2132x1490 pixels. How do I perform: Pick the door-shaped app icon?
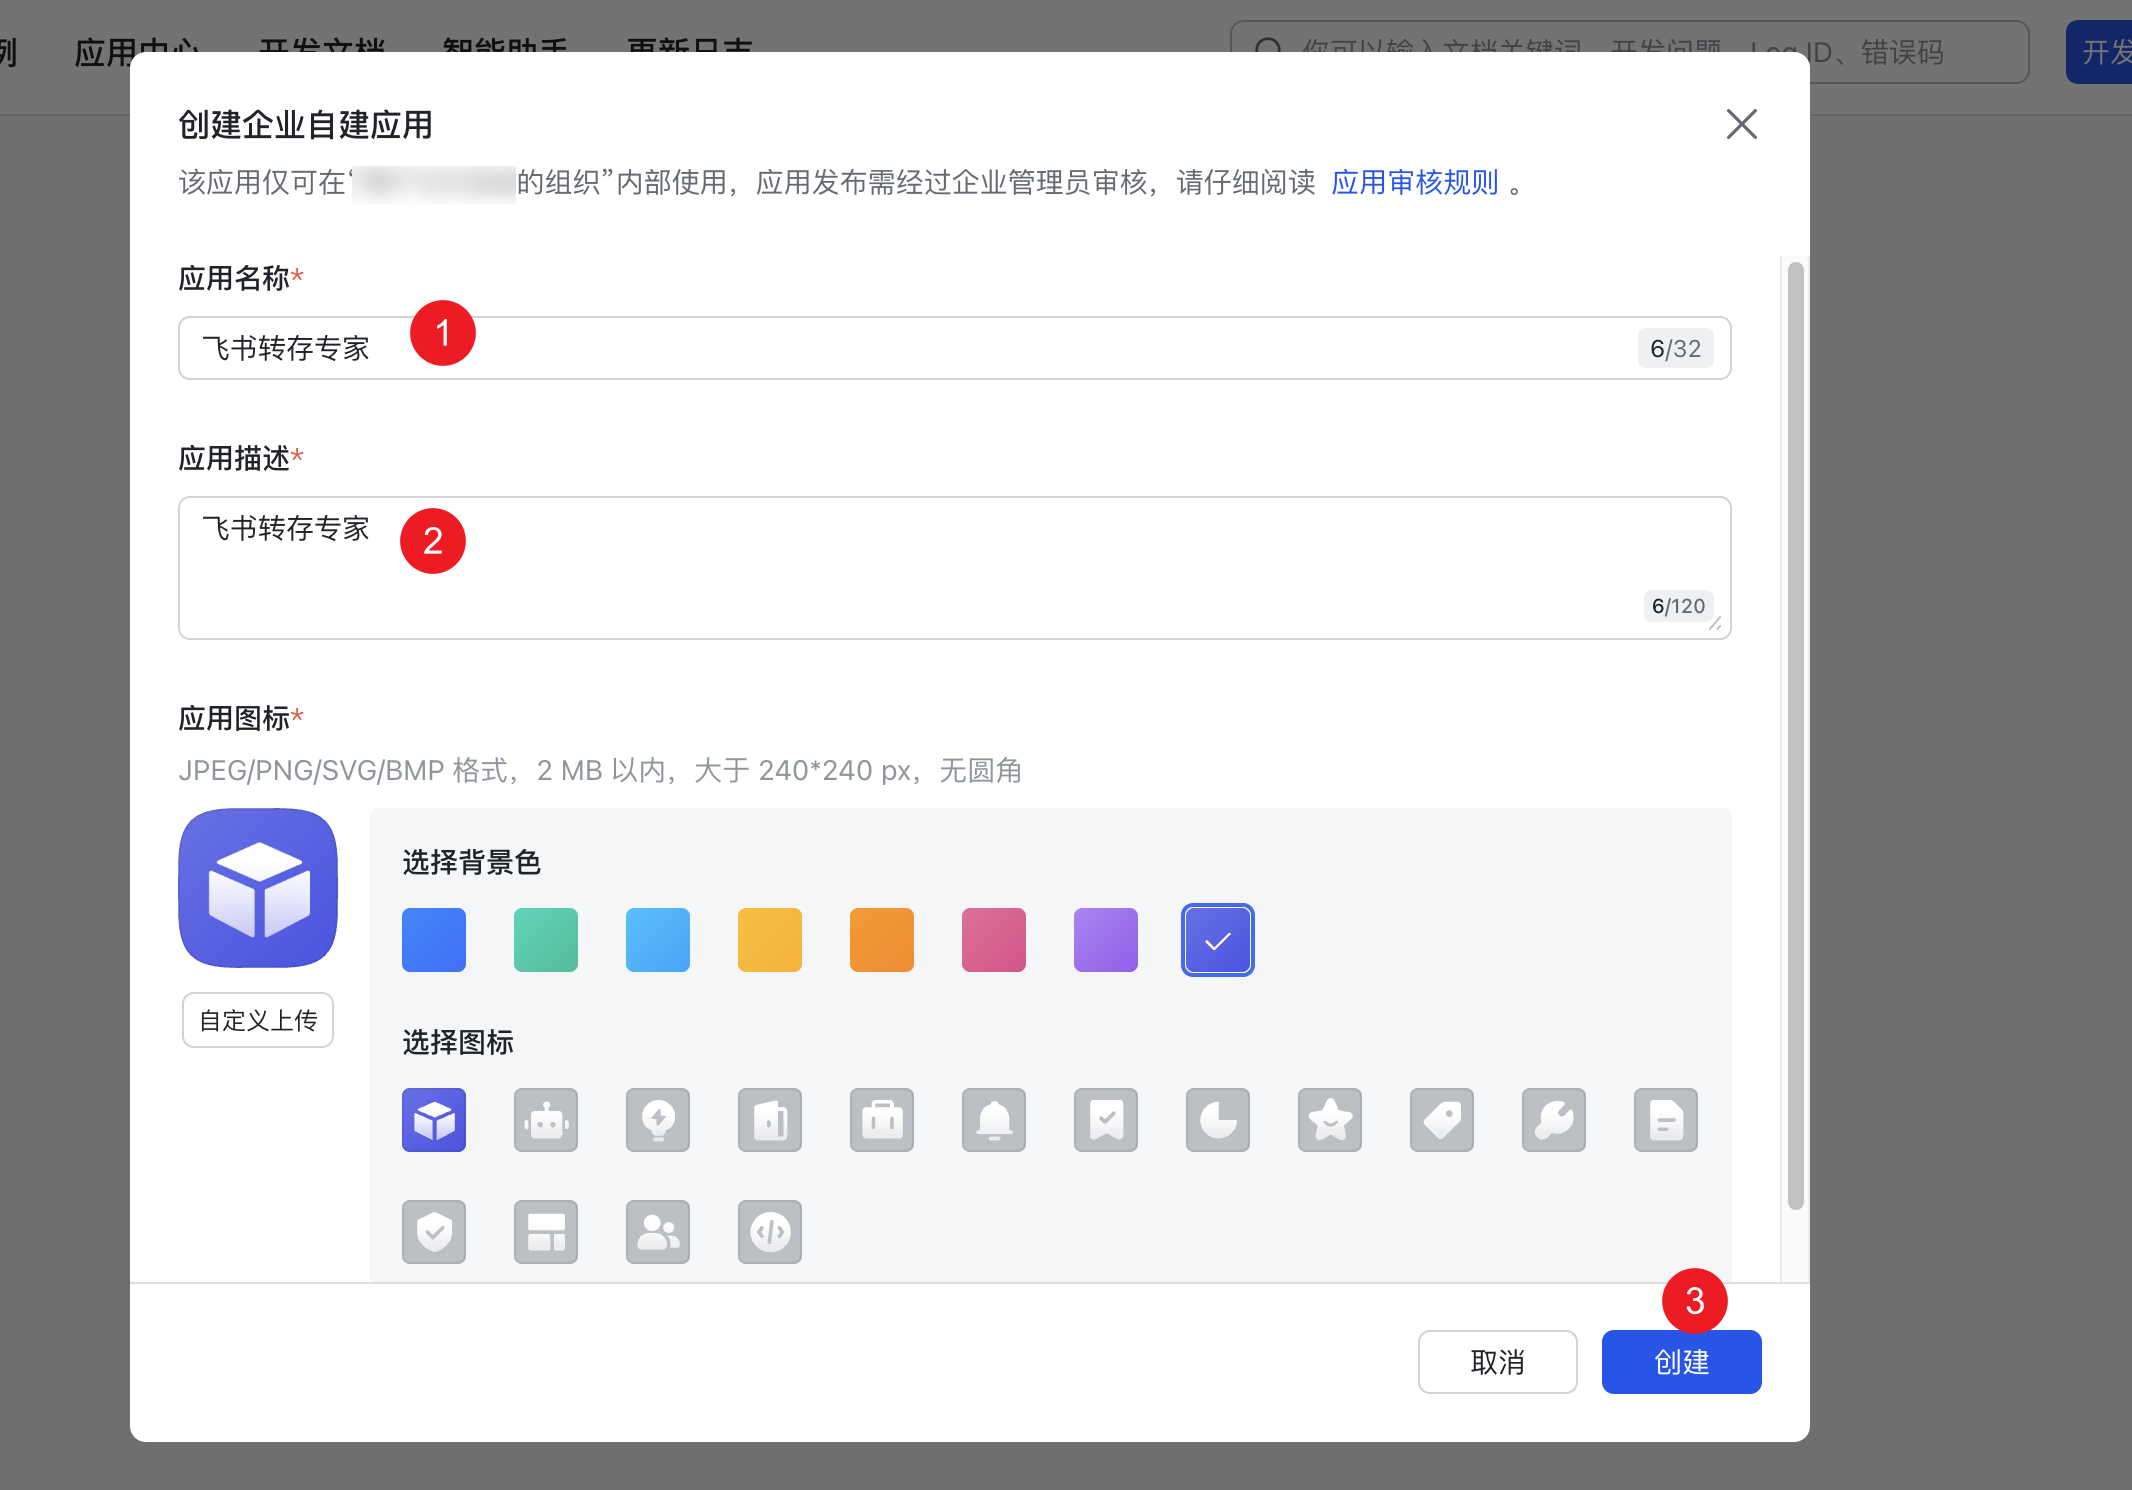[x=770, y=1120]
